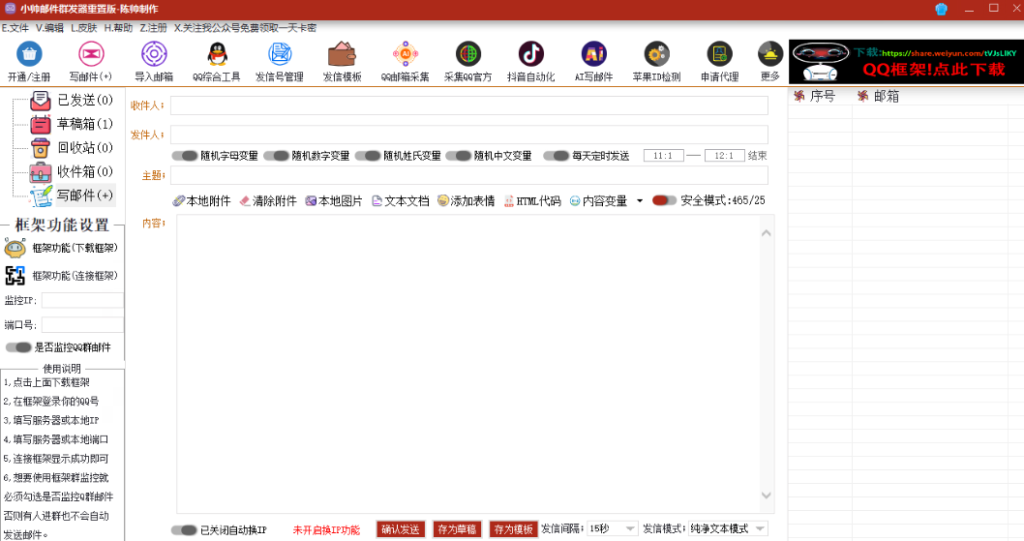Open the 收件箱(0) inbox folder
This screenshot has height=541, width=1024.
coord(71,172)
